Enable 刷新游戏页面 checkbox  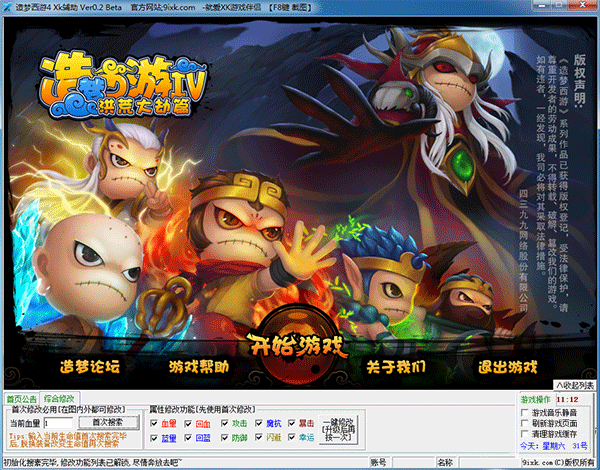525,423
